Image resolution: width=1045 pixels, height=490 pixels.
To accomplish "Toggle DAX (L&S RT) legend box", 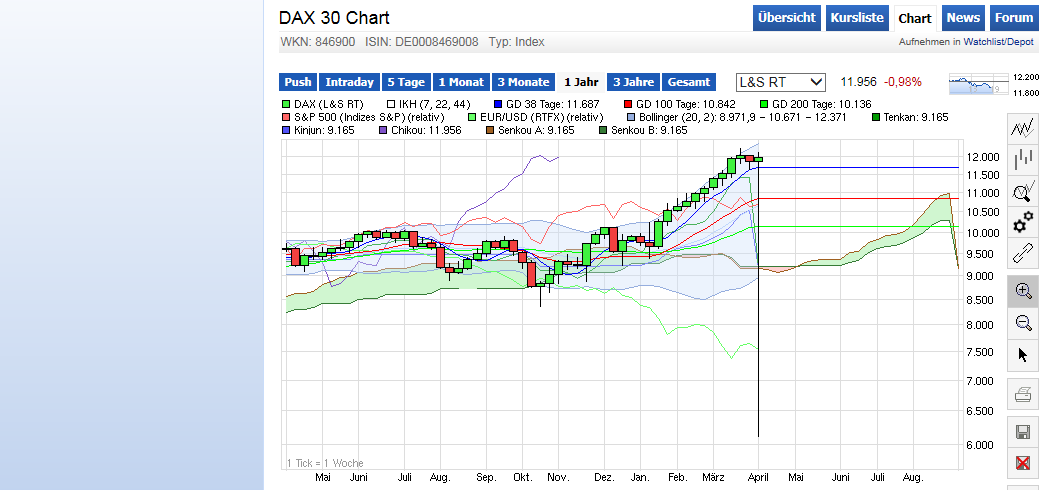I will [x=287, y=104].
